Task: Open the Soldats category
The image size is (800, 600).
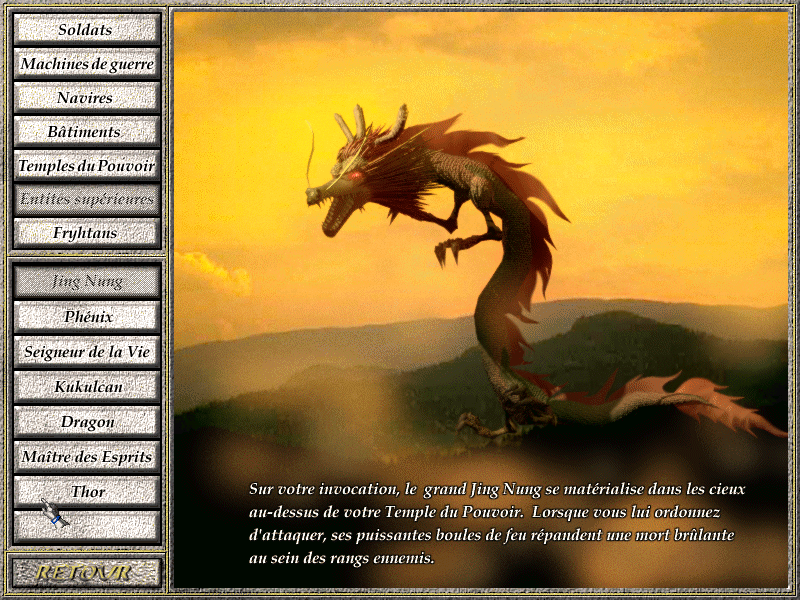Action: [x=87, y=29]
